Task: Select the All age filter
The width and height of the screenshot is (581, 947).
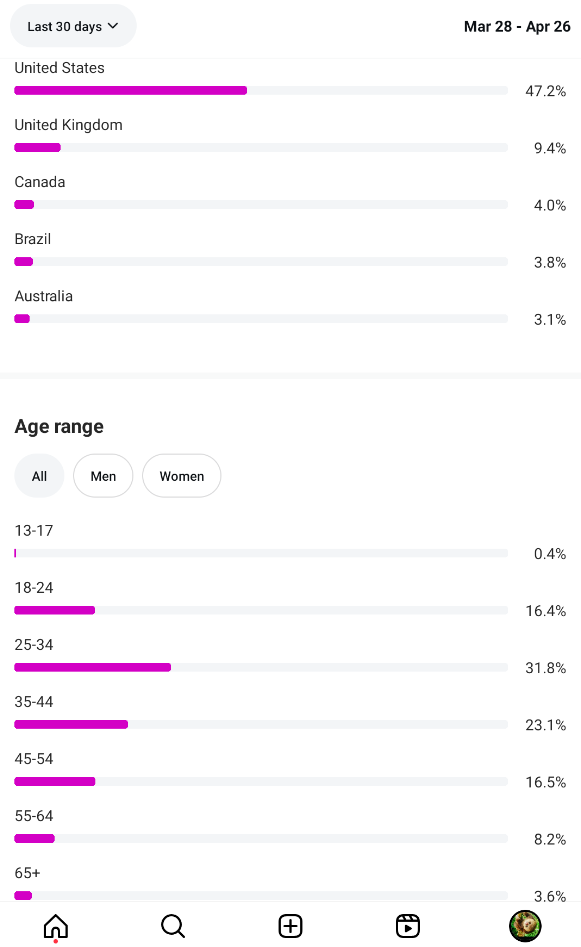Action: 39,476
